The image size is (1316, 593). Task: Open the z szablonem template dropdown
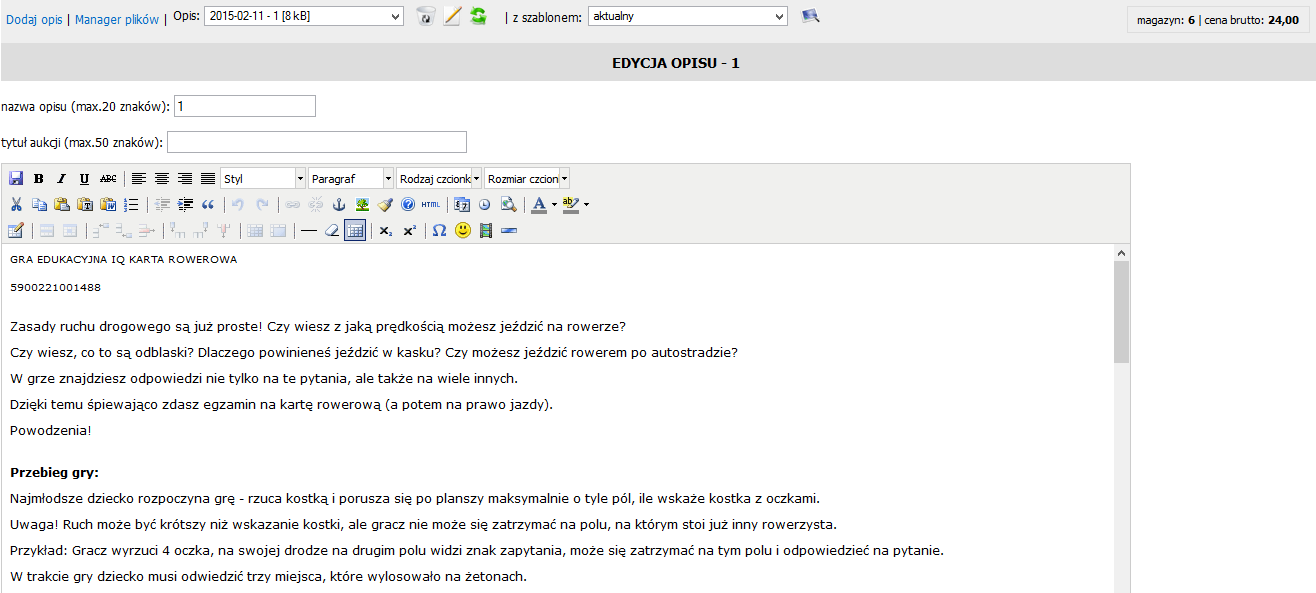click(688, 16)
